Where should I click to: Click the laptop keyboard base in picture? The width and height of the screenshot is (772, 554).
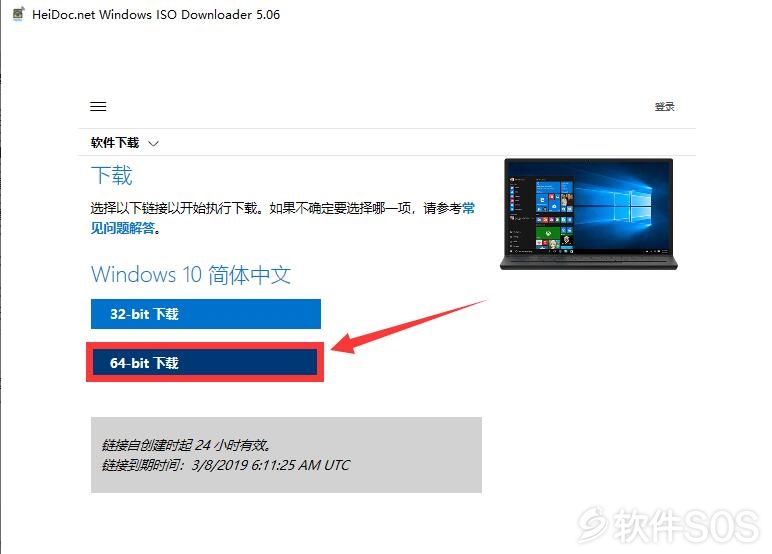coord(588,262)
